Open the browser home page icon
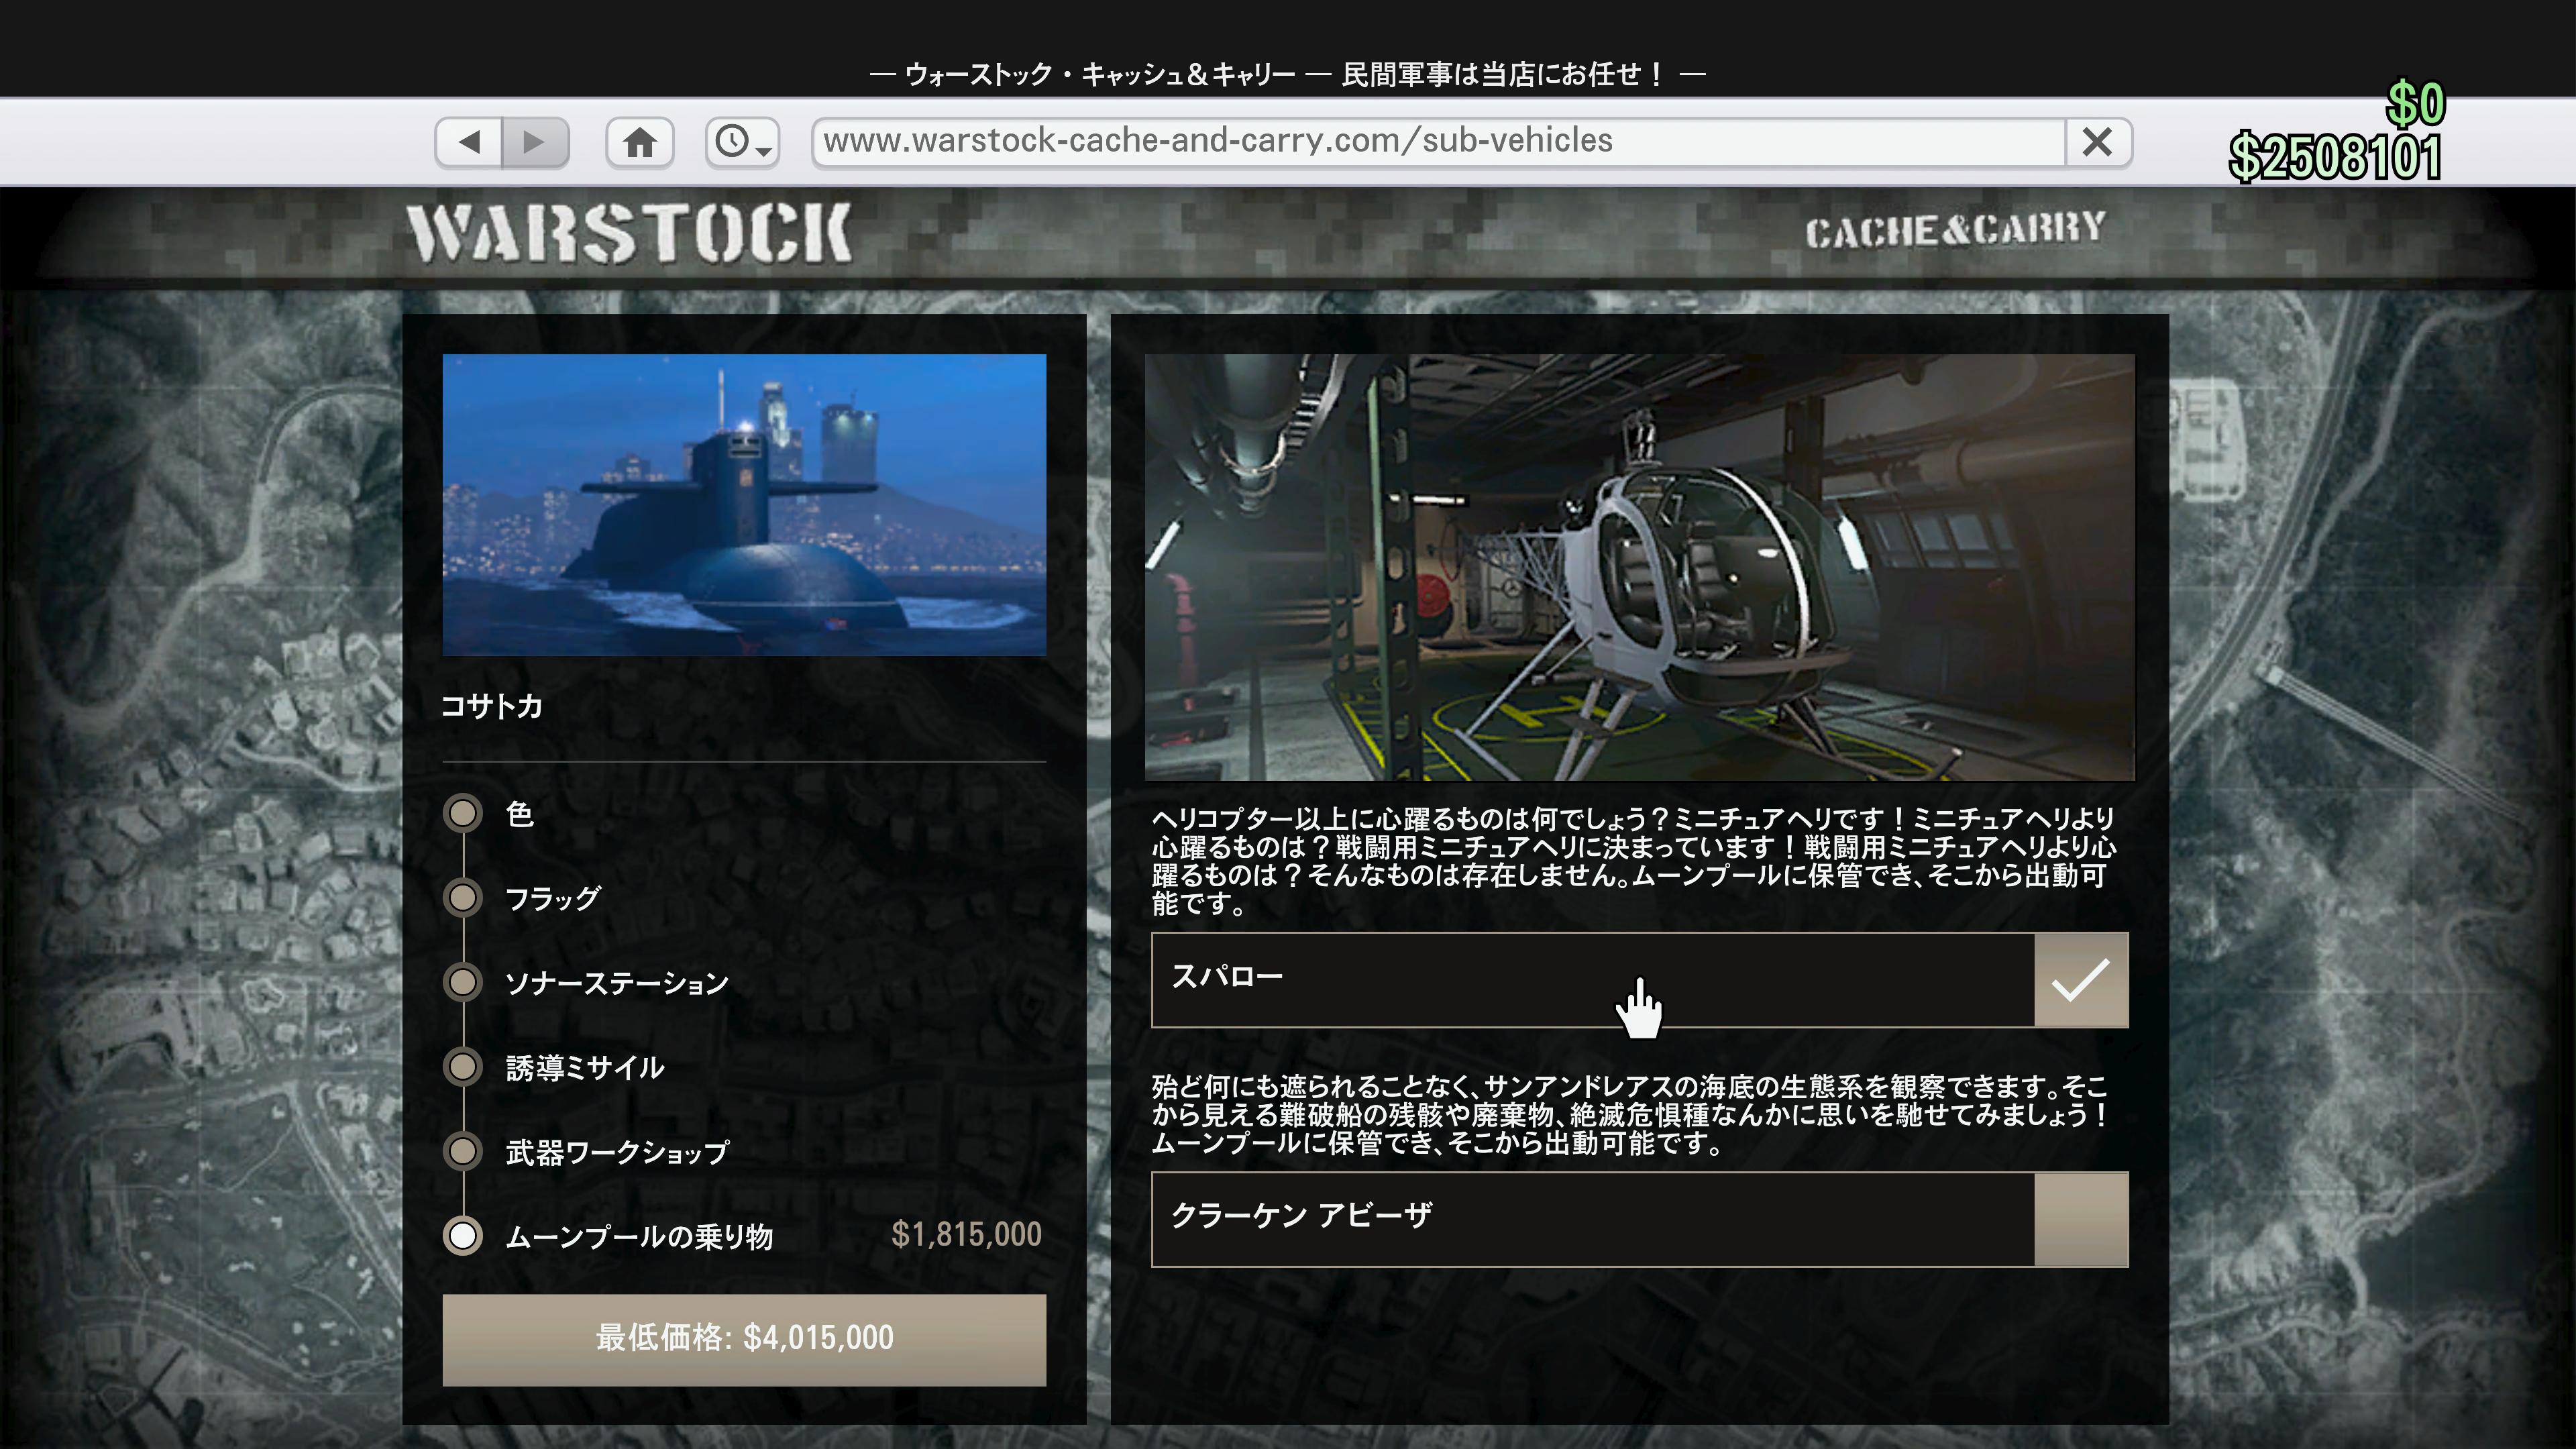The width and height of the screenshot is (2576, 1449). coord(640,142)
